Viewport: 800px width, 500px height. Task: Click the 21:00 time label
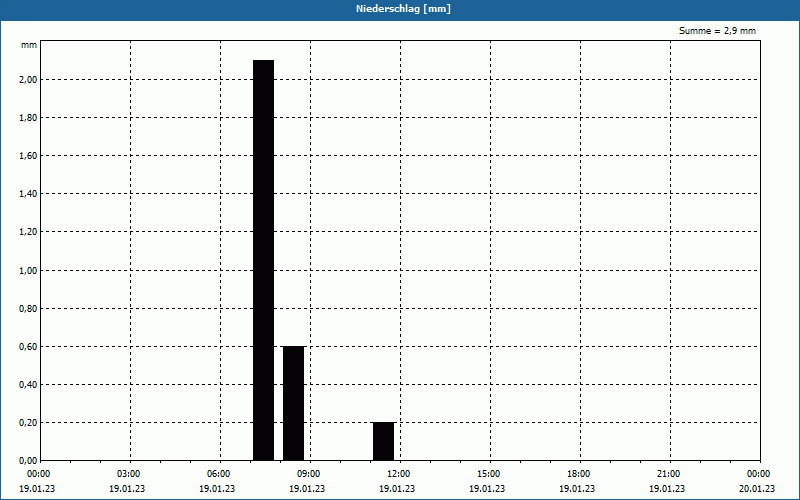click(669, 474)
